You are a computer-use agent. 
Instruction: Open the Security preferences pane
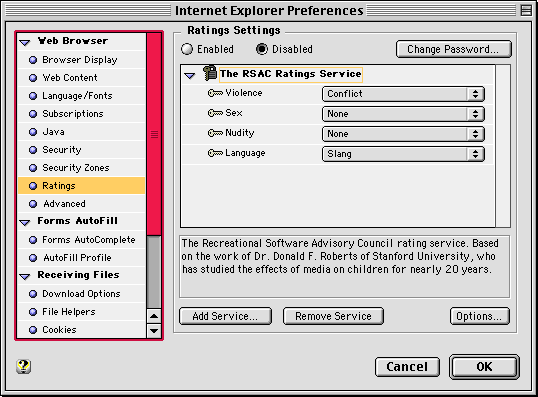pyautogui.click(x=82, y=150)
